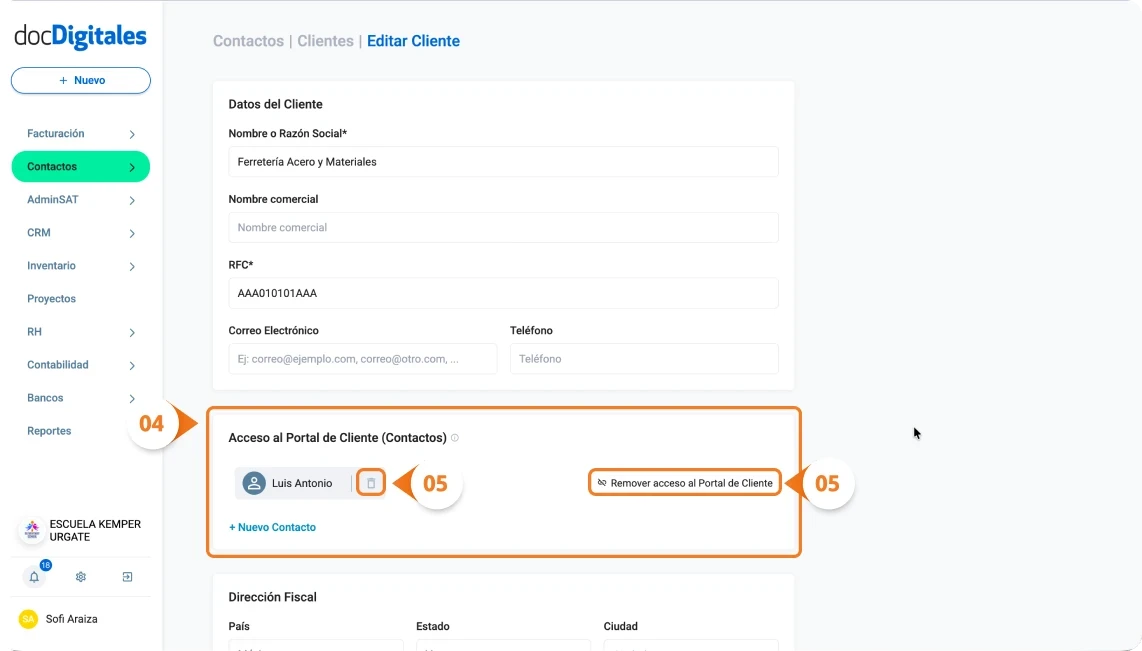Click the settings gear icon

pos(80,577)
